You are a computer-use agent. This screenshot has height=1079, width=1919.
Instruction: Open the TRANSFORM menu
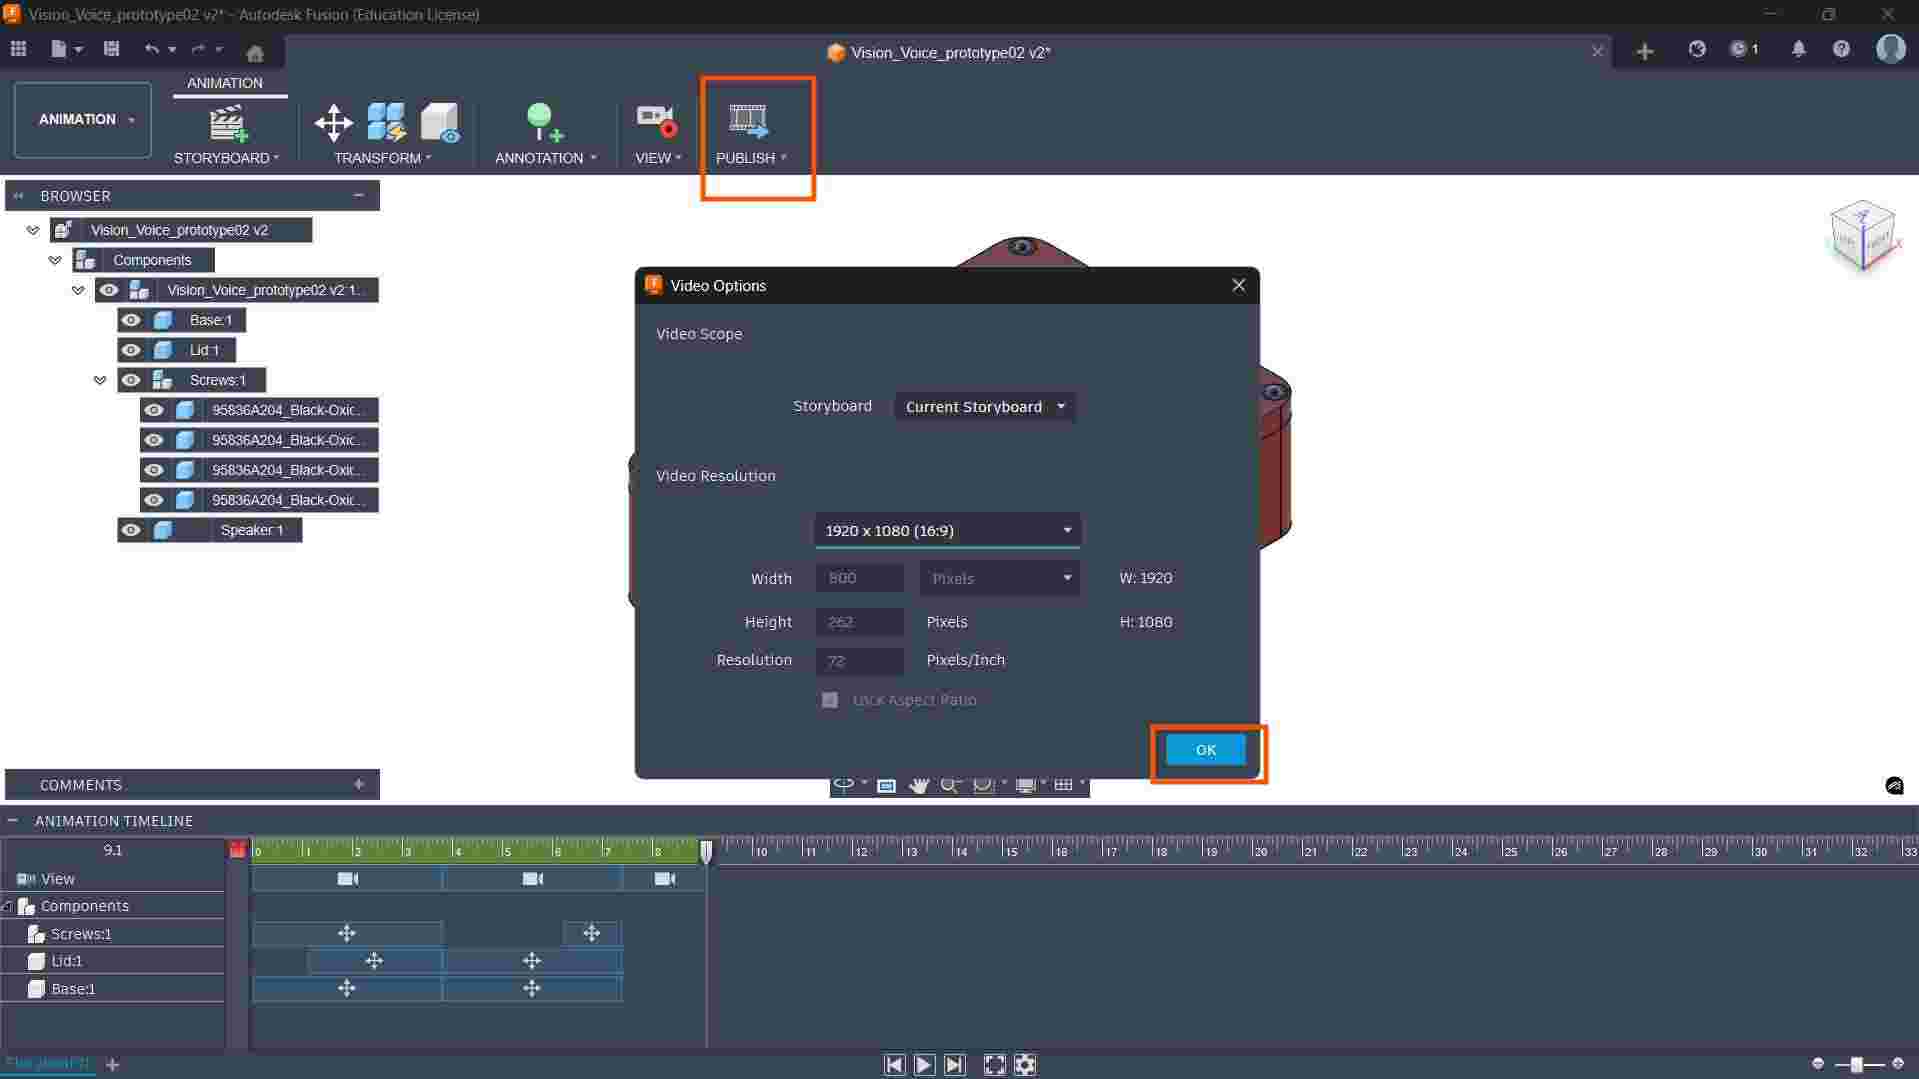(x=383, y=158)
